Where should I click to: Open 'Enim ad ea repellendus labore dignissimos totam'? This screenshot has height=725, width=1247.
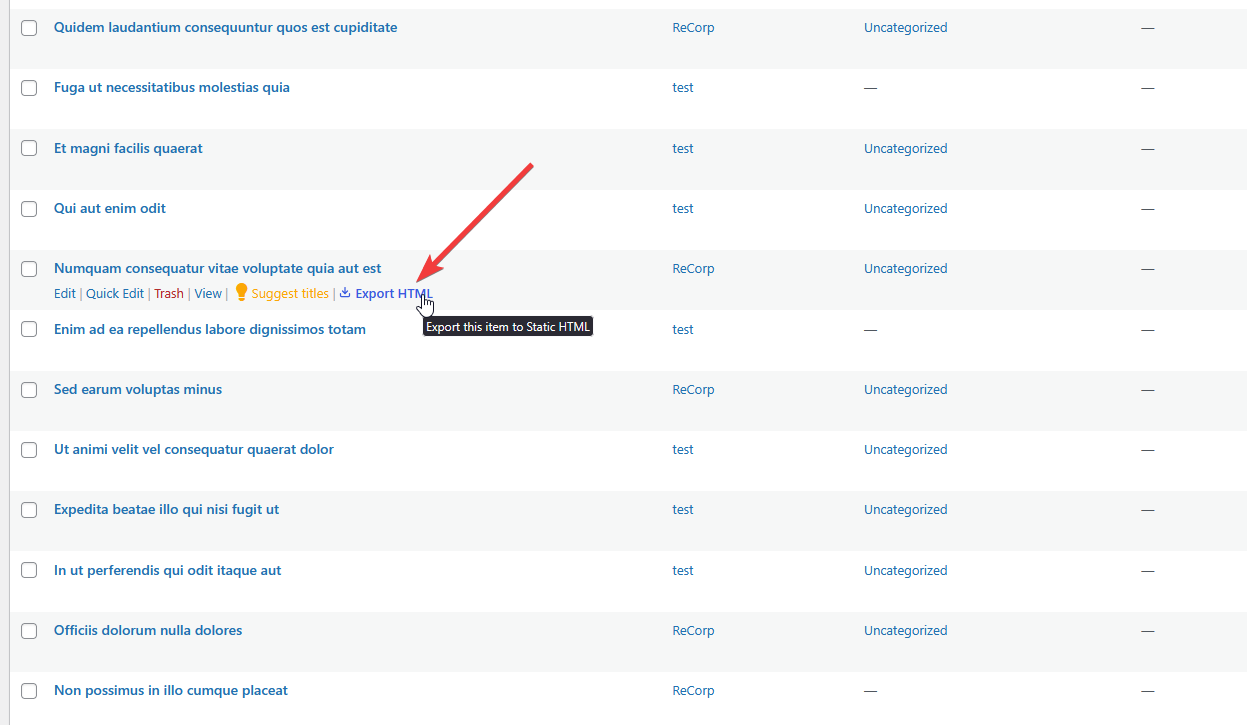click(210, 329)
